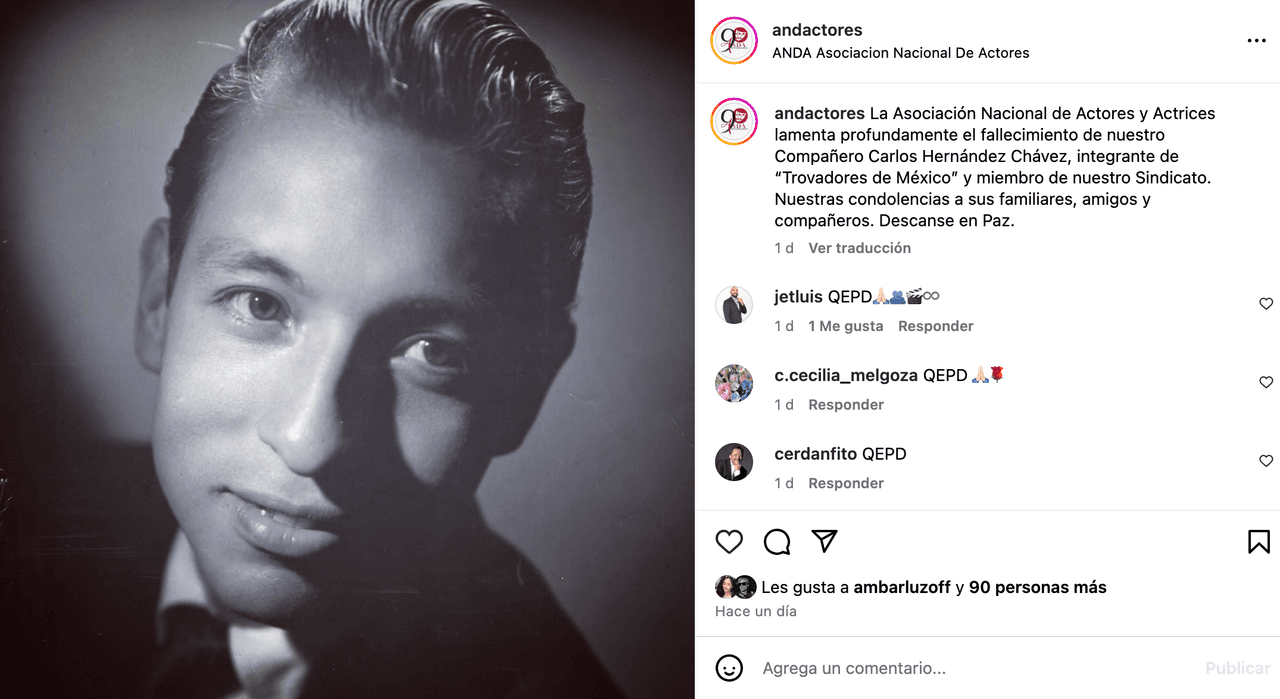1280x699 pixels.
Task: Click the andactores profile picture
Action: coord(734,41)
